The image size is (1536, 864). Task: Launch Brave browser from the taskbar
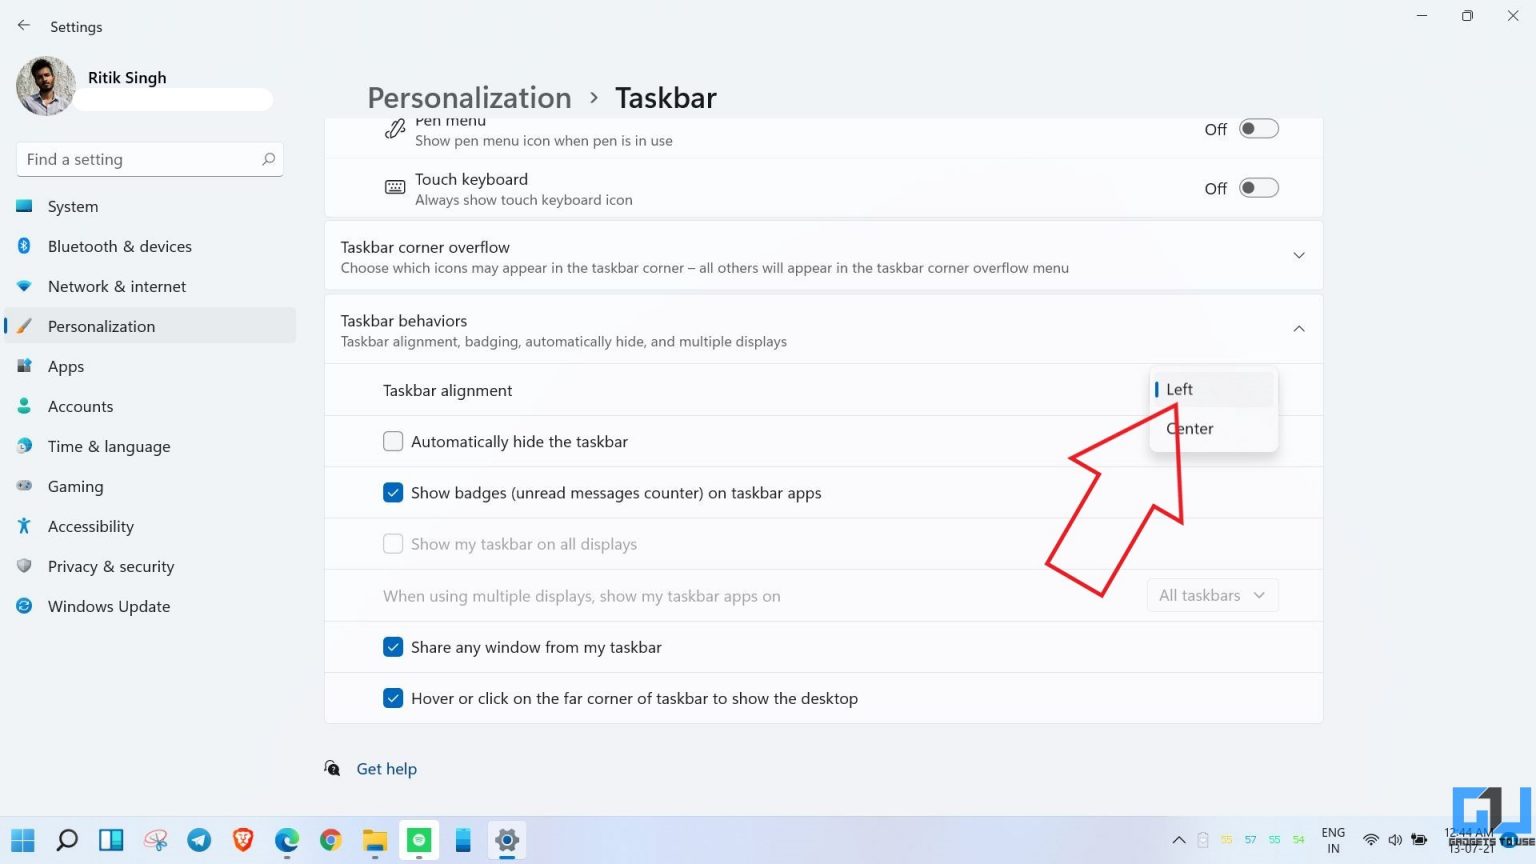pyautogui.click(x=242, y=840)
